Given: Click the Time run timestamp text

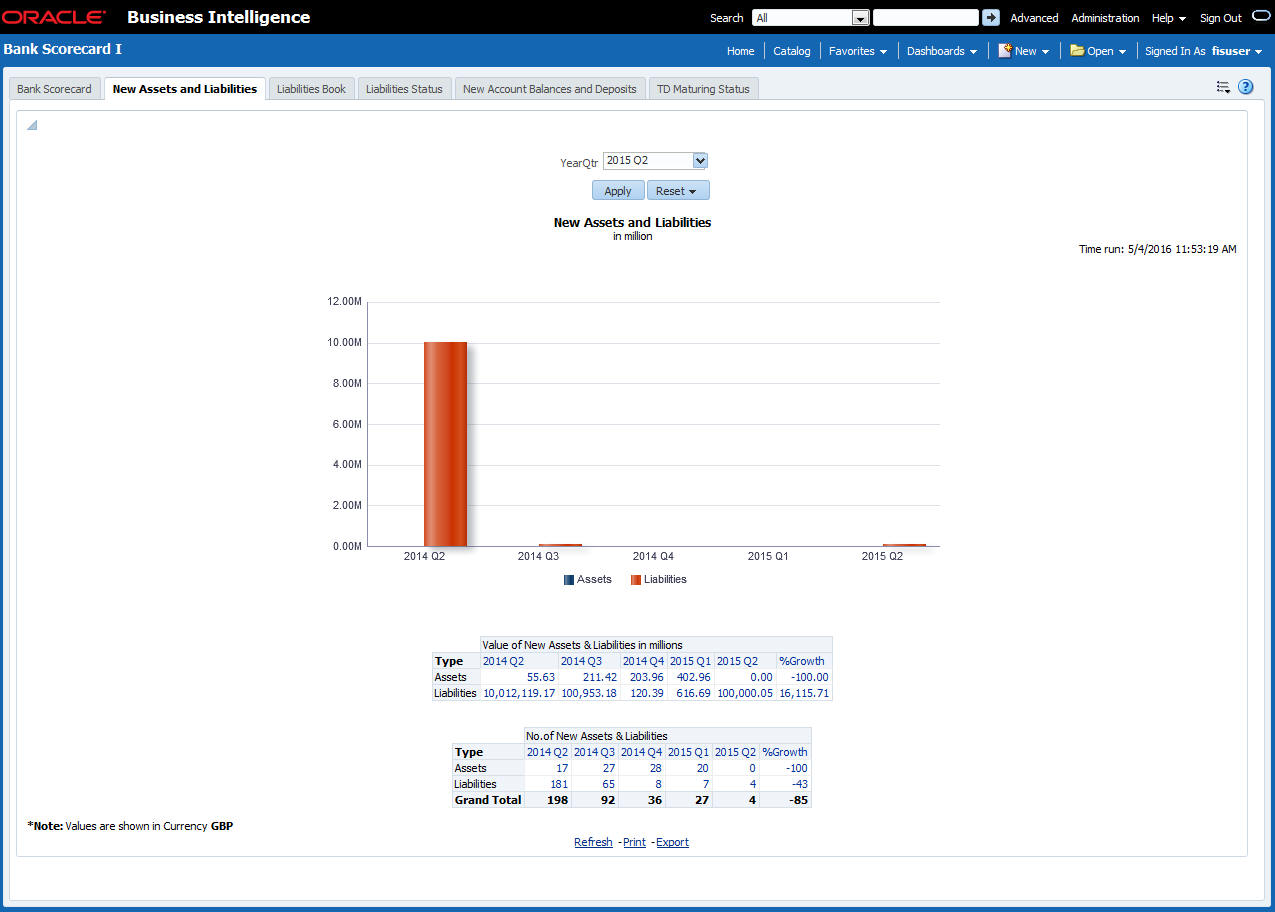Looking at the screenshot, I should tap(1157, 249).
